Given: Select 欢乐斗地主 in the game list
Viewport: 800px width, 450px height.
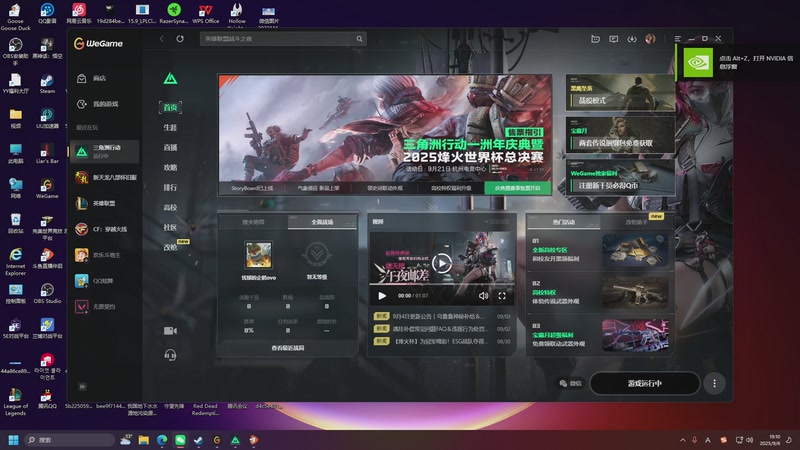Looking at the screenshot, I should (104, 255).
